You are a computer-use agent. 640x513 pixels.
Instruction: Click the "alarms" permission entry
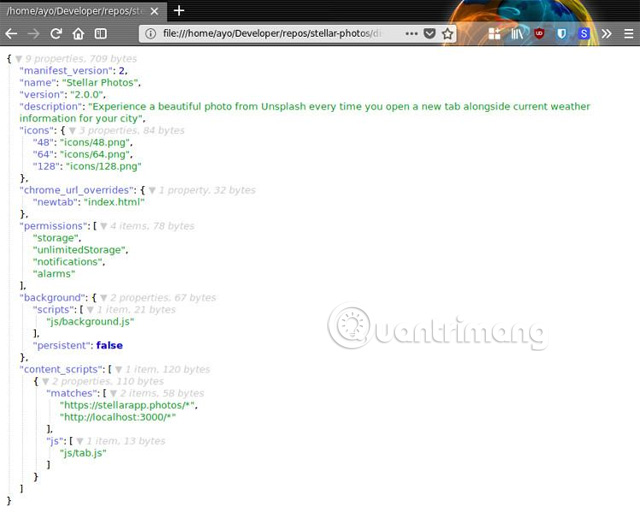[x=54, y=274]
